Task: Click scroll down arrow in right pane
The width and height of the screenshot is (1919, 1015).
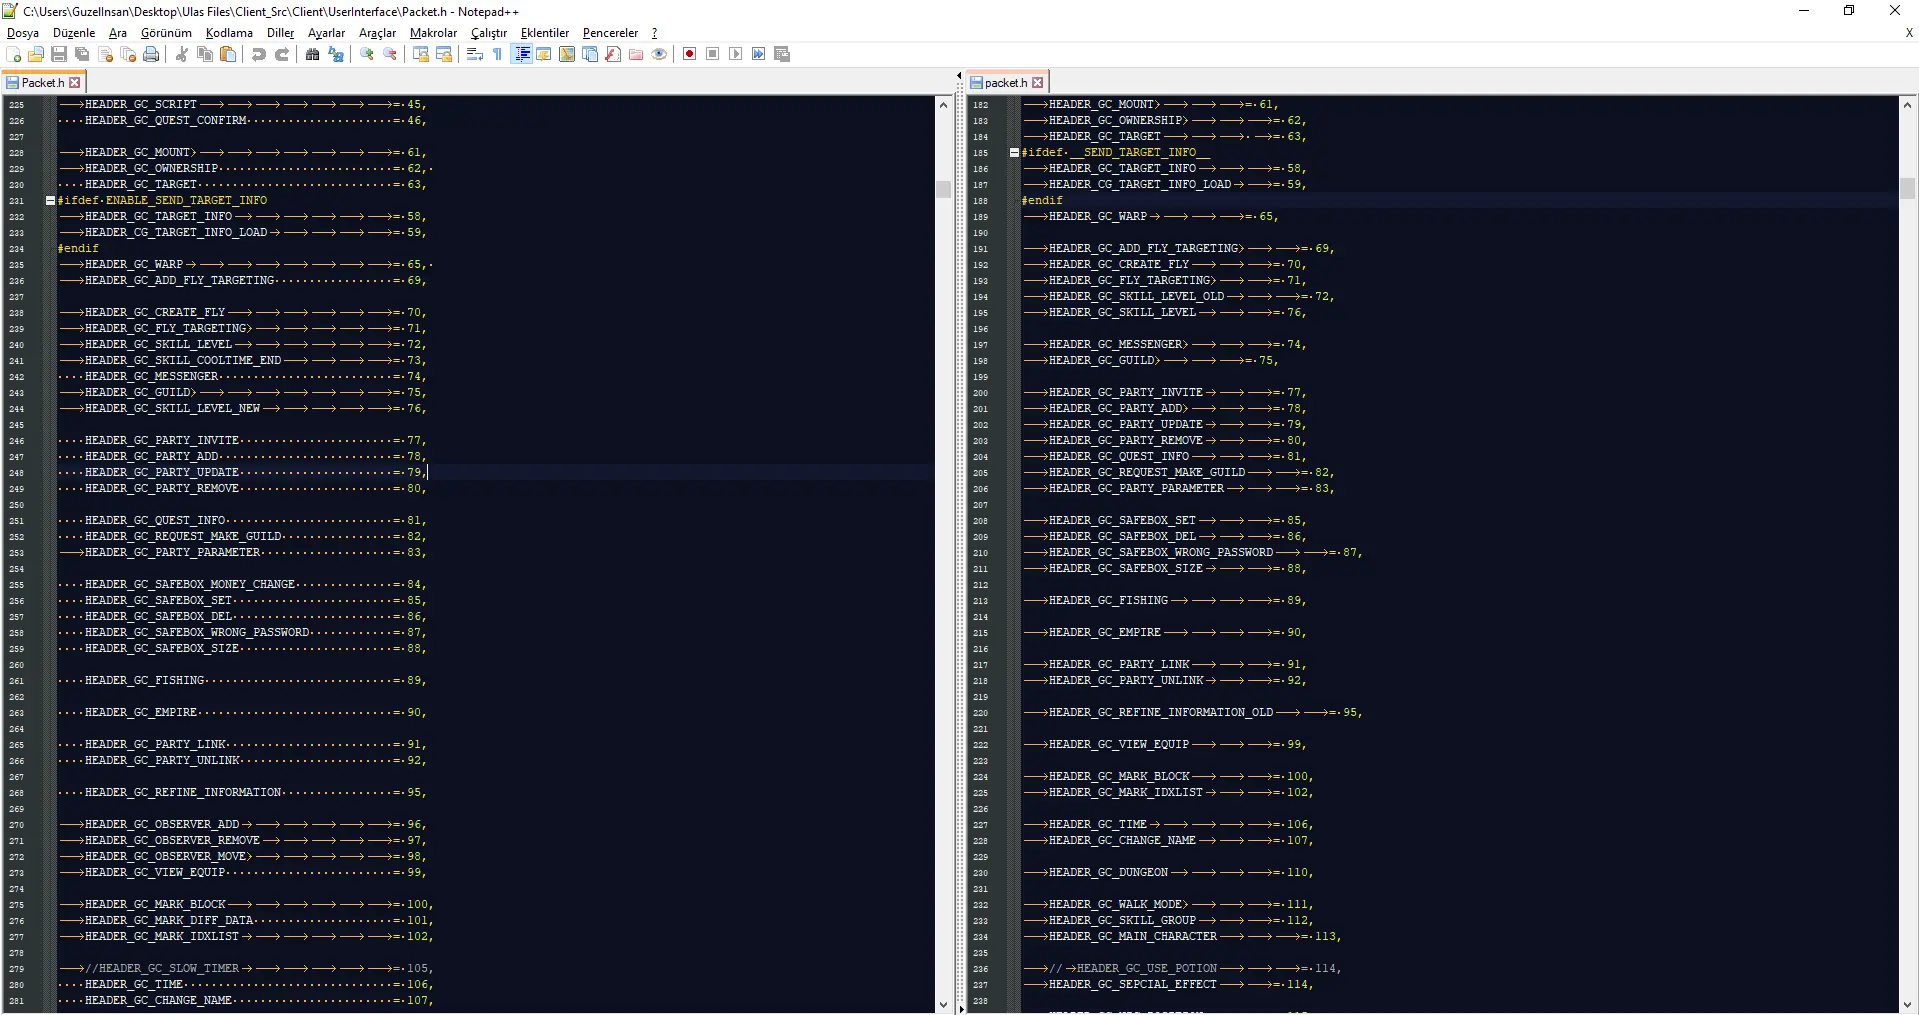Action: [1907, 1005]
